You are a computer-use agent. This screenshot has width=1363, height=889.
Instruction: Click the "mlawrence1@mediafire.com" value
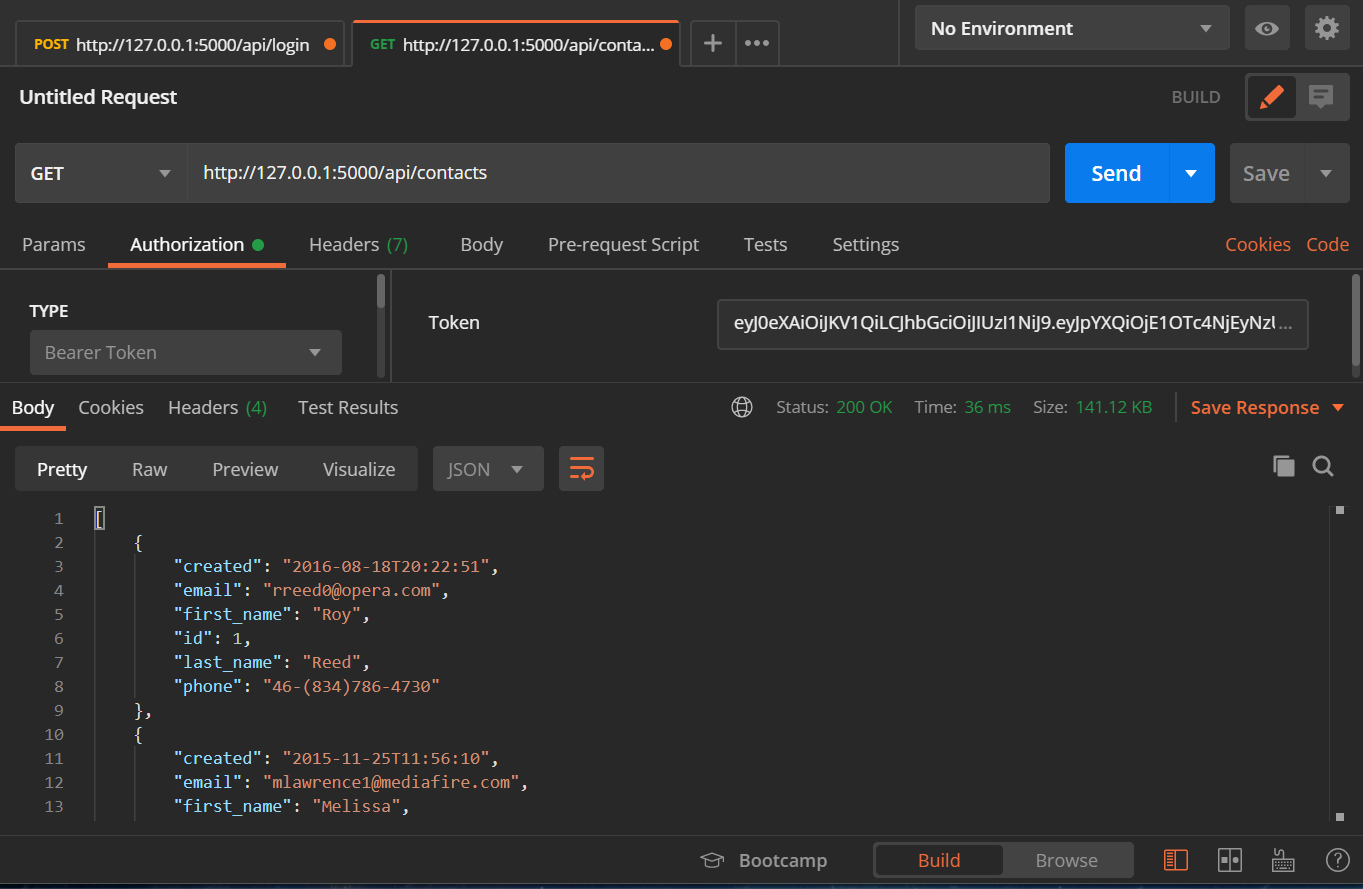click(x=390, y=782)
